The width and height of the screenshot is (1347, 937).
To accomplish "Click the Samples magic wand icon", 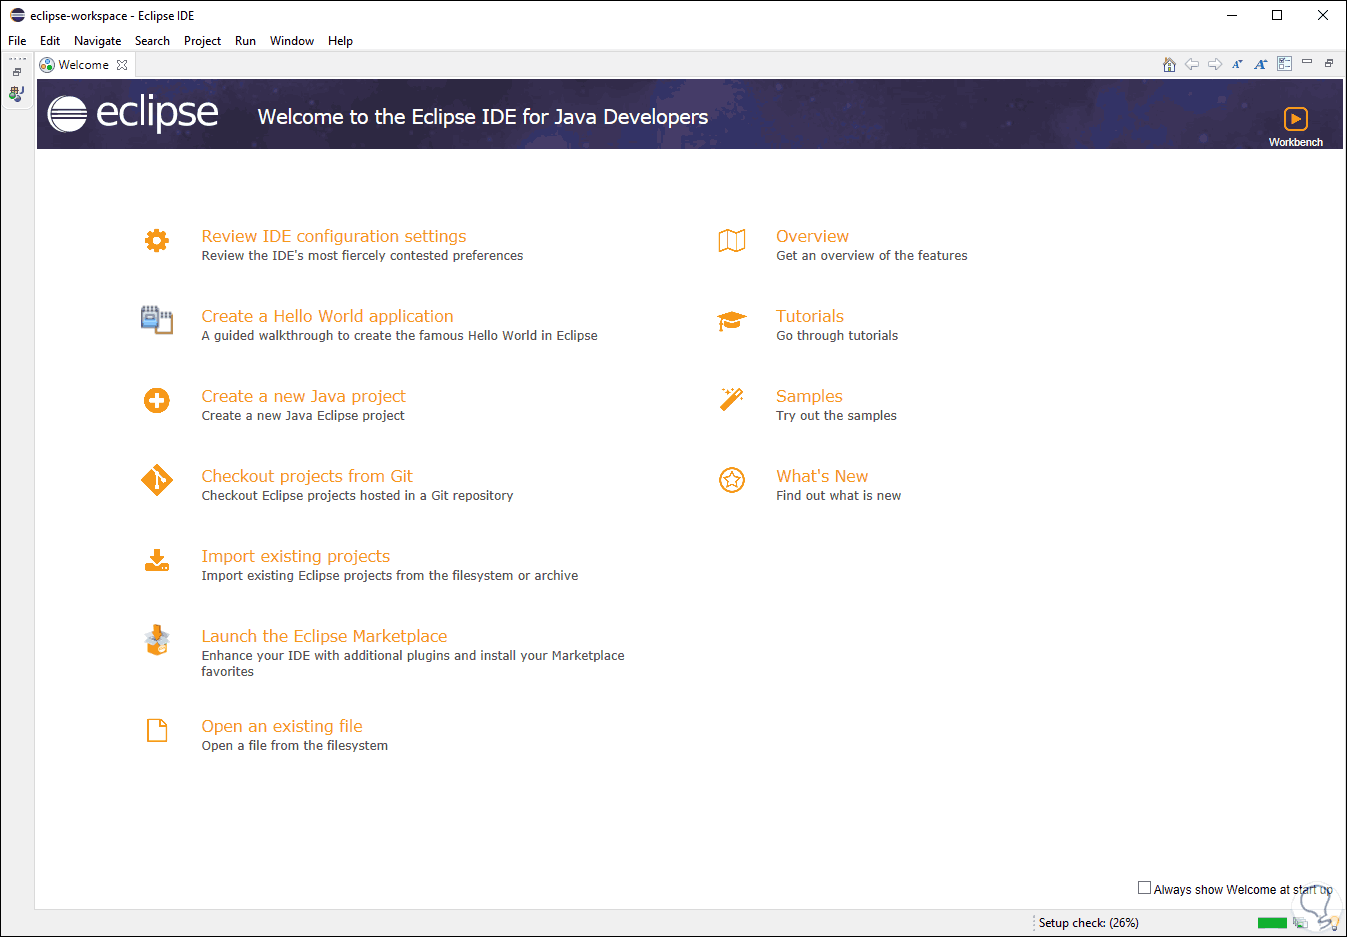I will tap(732, 399).
